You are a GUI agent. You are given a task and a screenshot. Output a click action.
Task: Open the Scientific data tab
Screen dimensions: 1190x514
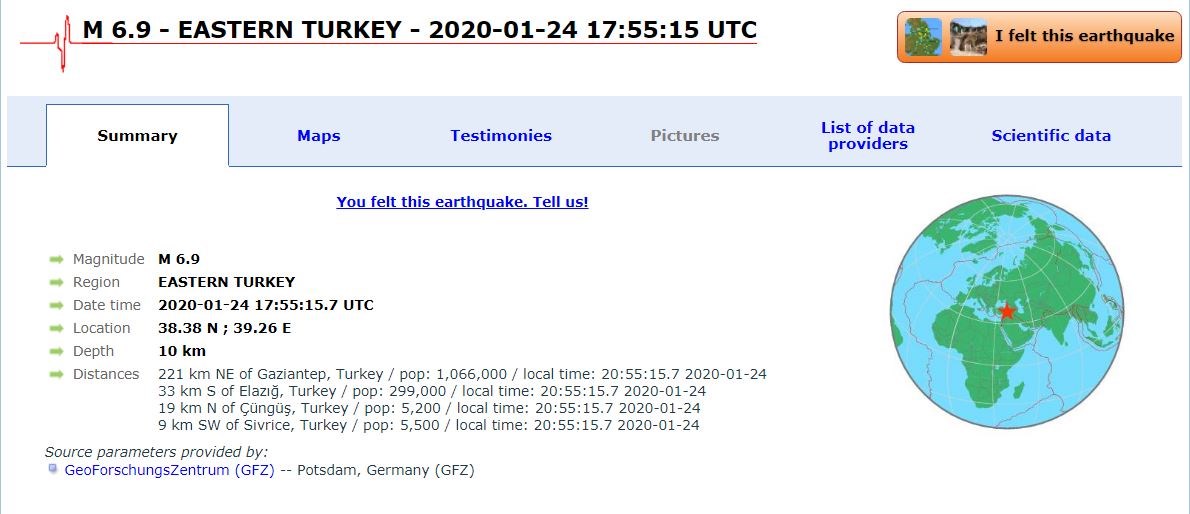coord(1051,136)
